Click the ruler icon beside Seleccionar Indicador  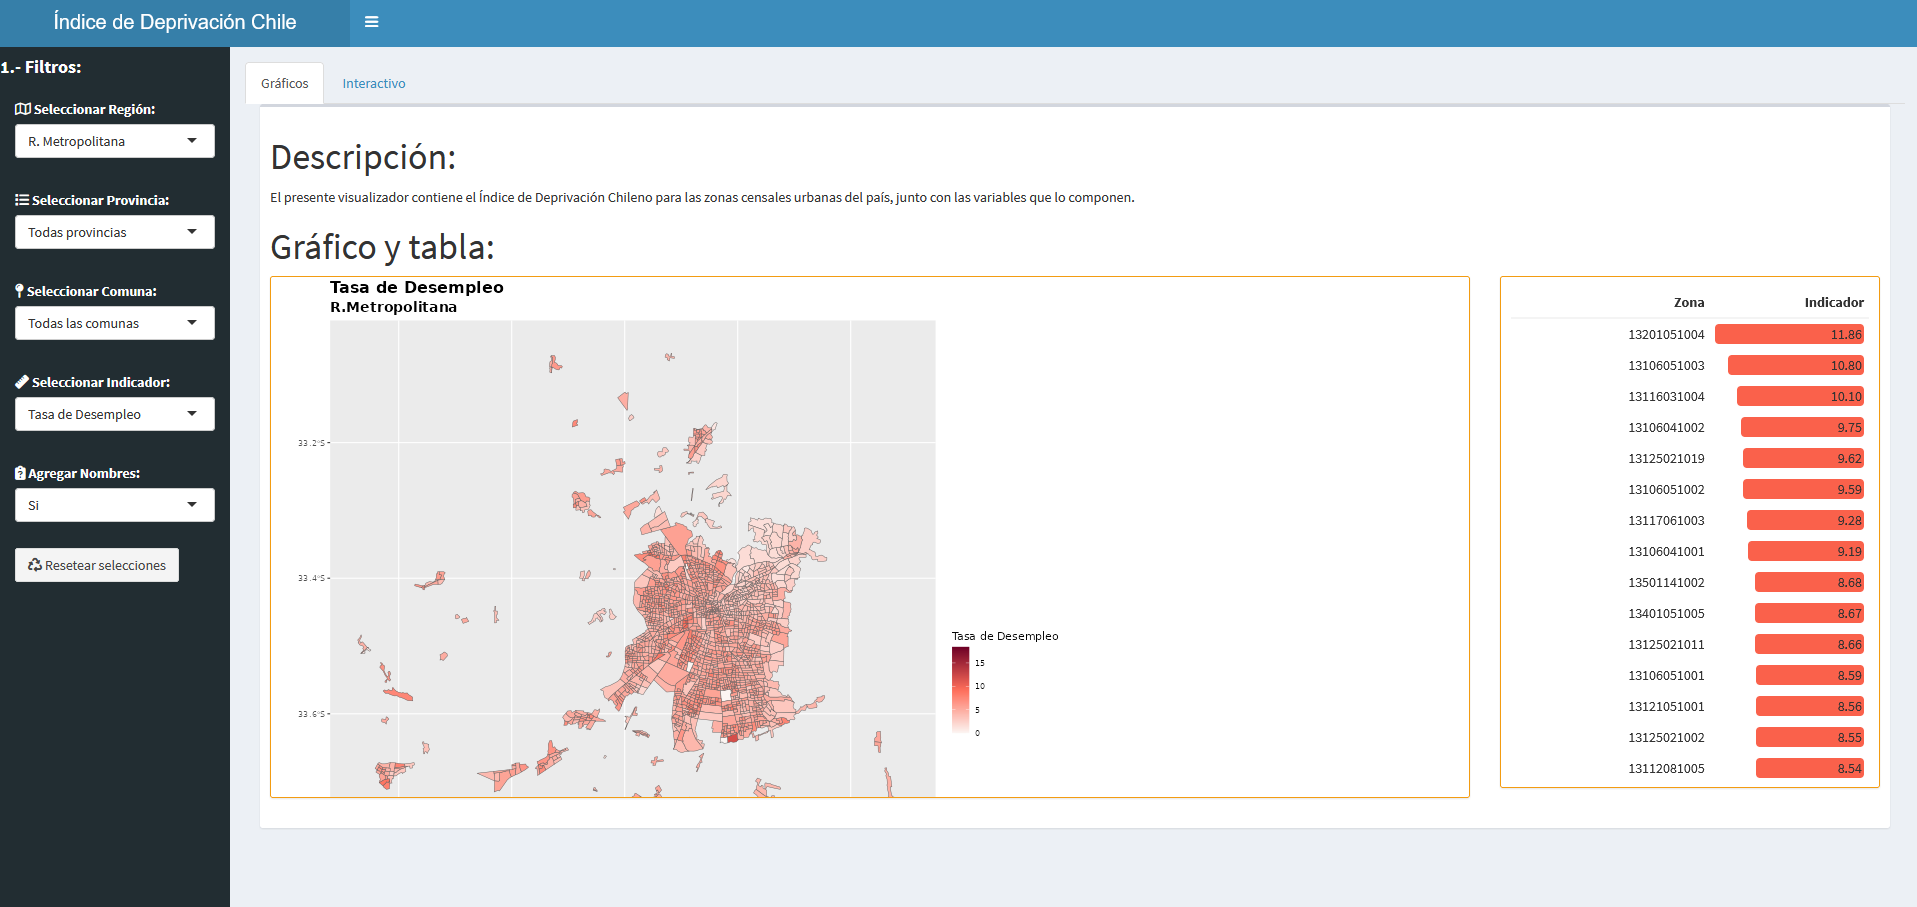(22, 382)
